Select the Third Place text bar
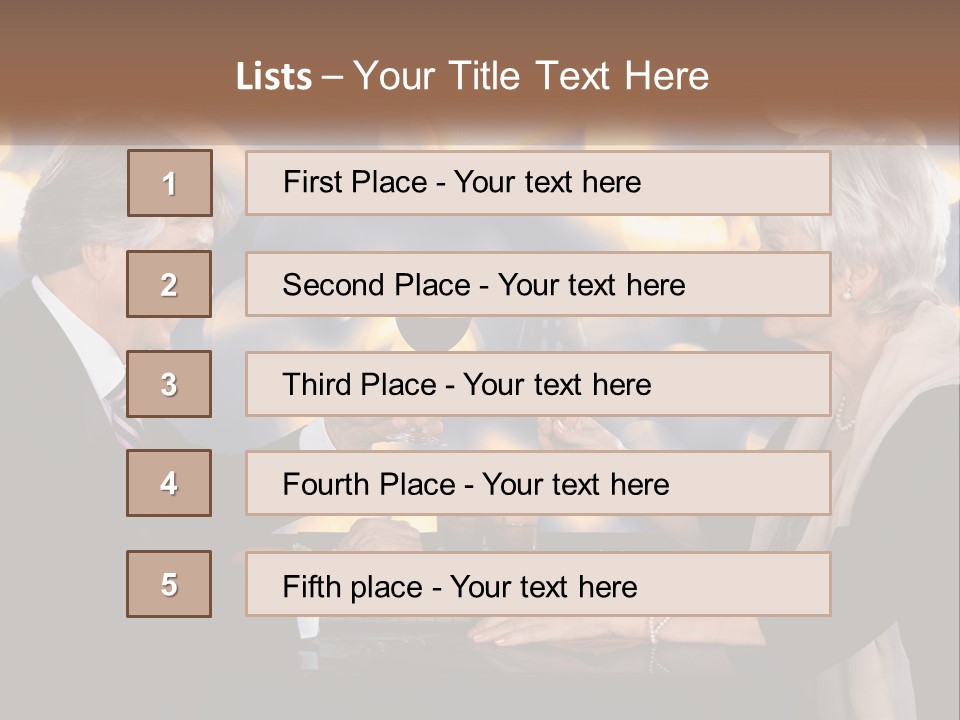The height and width of the screenshot is (720, 960). click(x=538, y=384)
